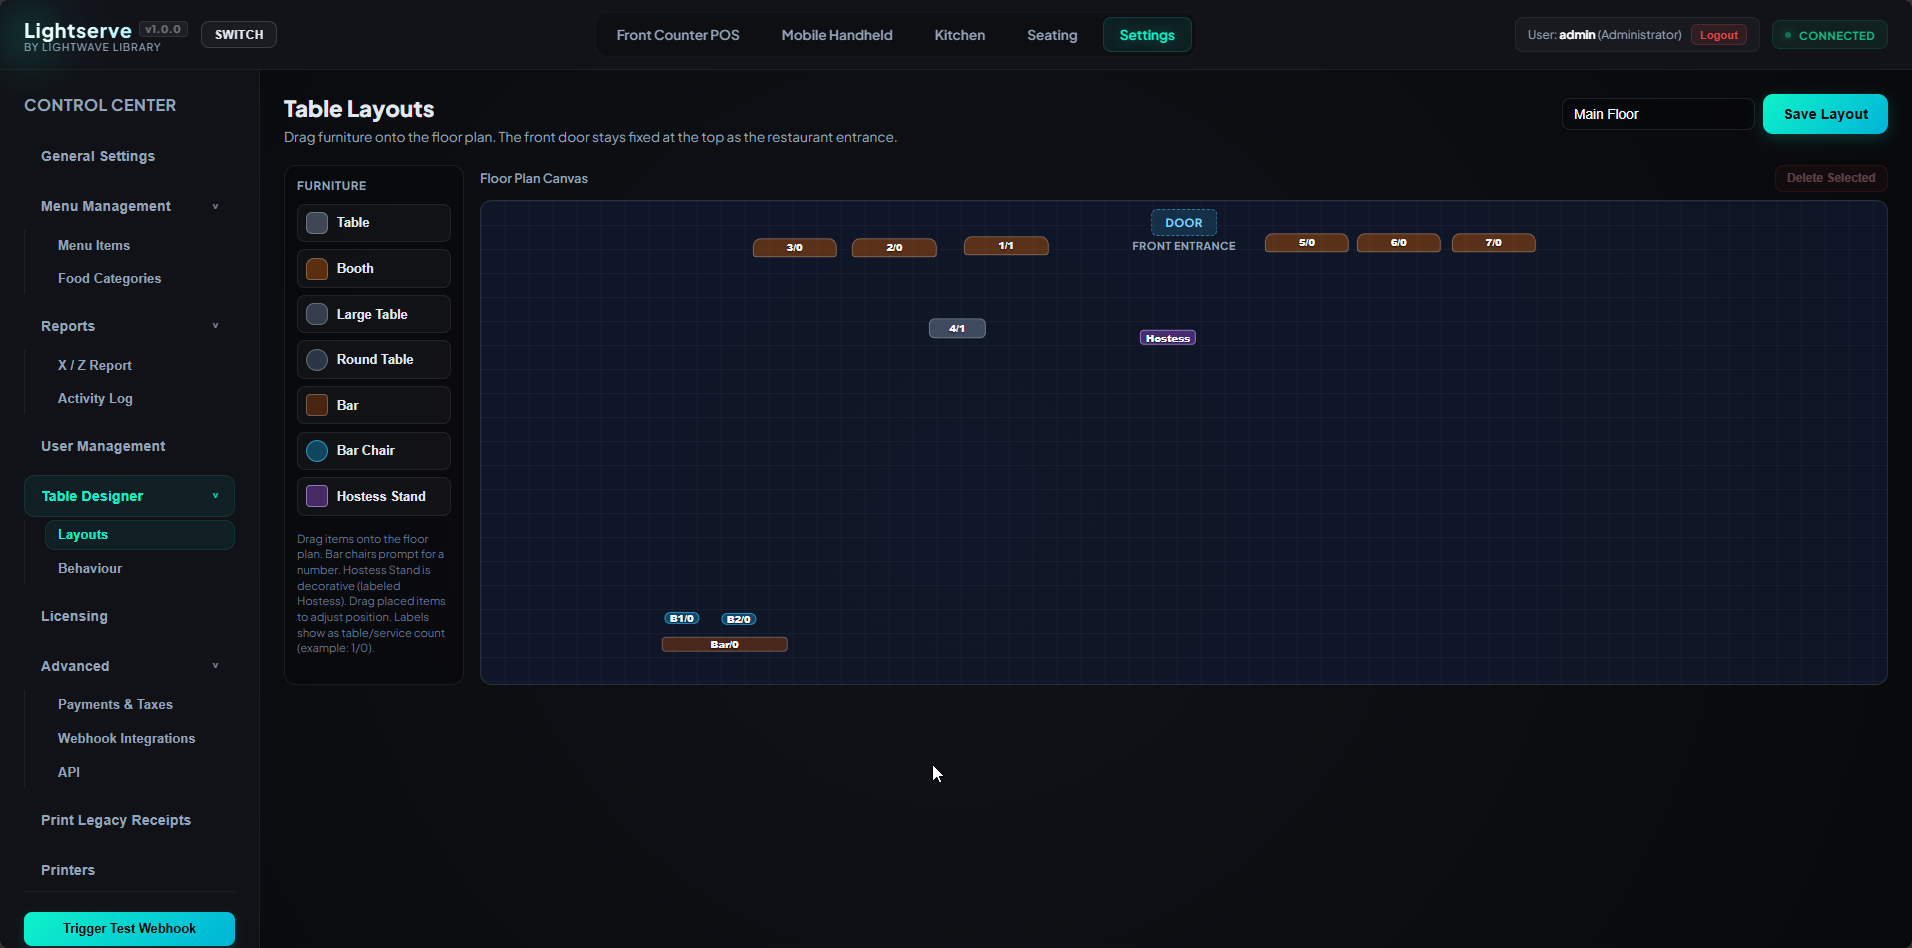Screen dimensions: 1912x948
Task: Click Delete Selected button
Action: tap(1831, 178)
